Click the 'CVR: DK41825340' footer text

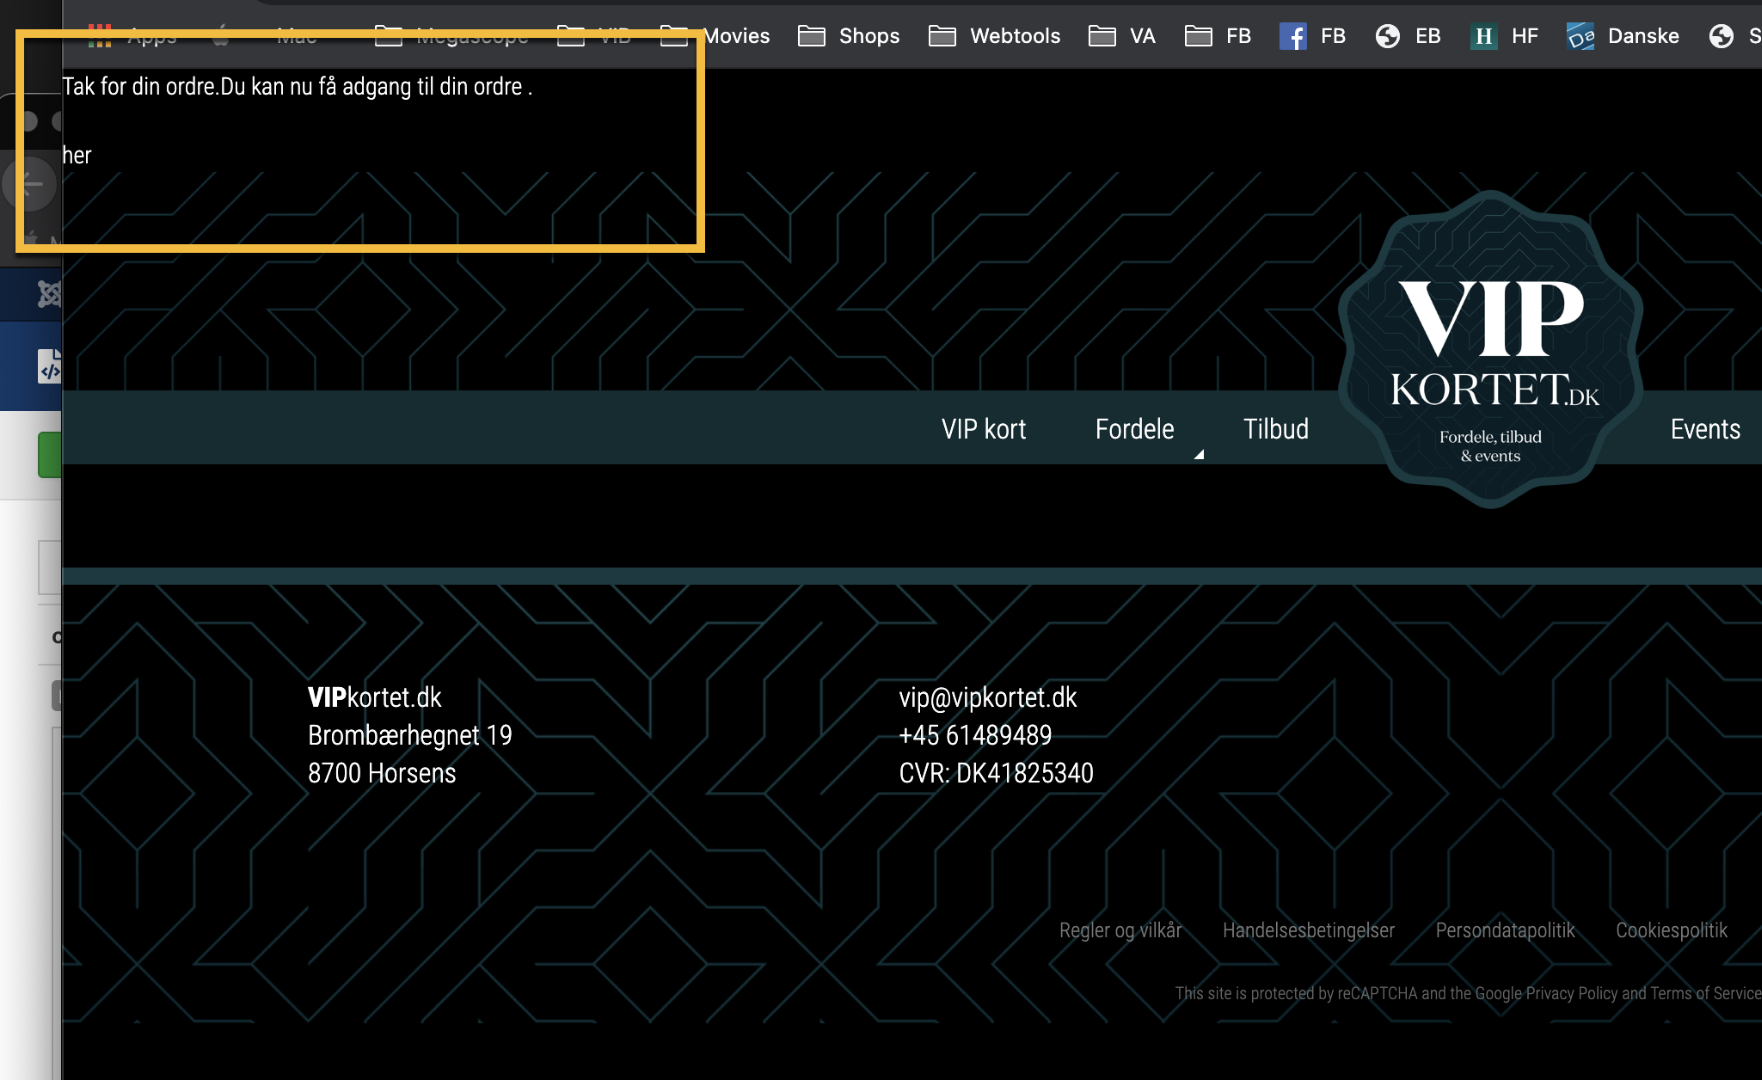(x=996, y=773)
